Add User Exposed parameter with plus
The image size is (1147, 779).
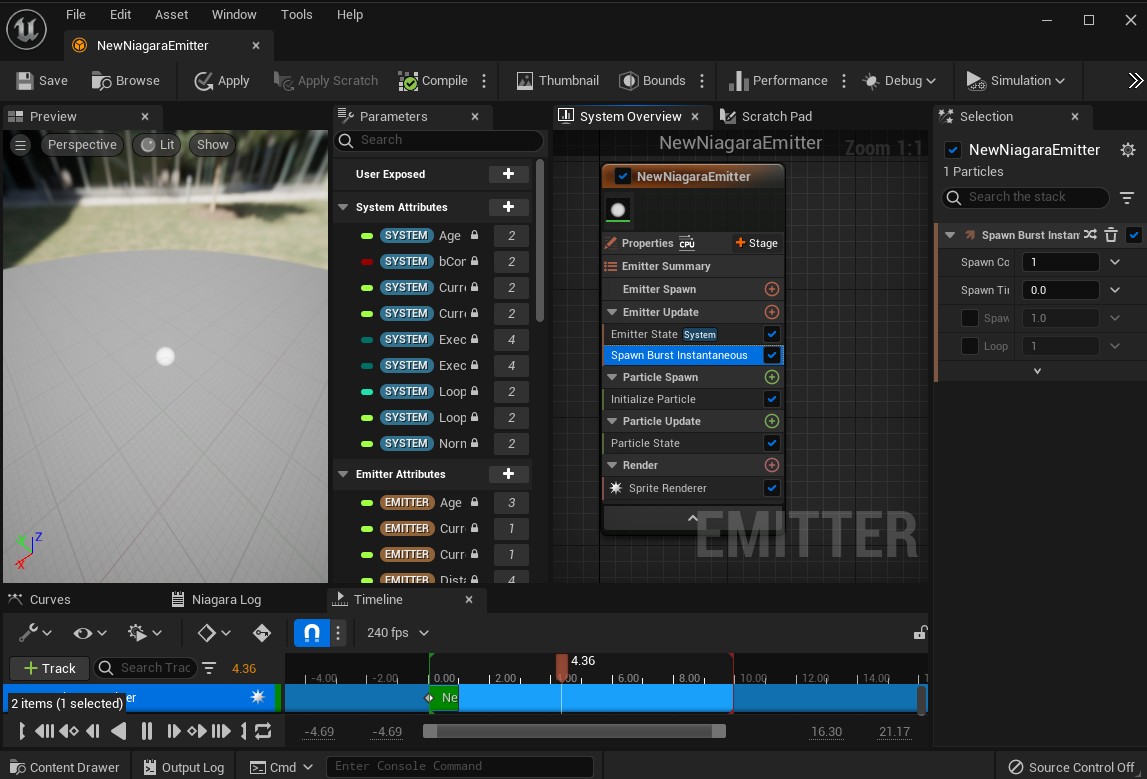508,174
